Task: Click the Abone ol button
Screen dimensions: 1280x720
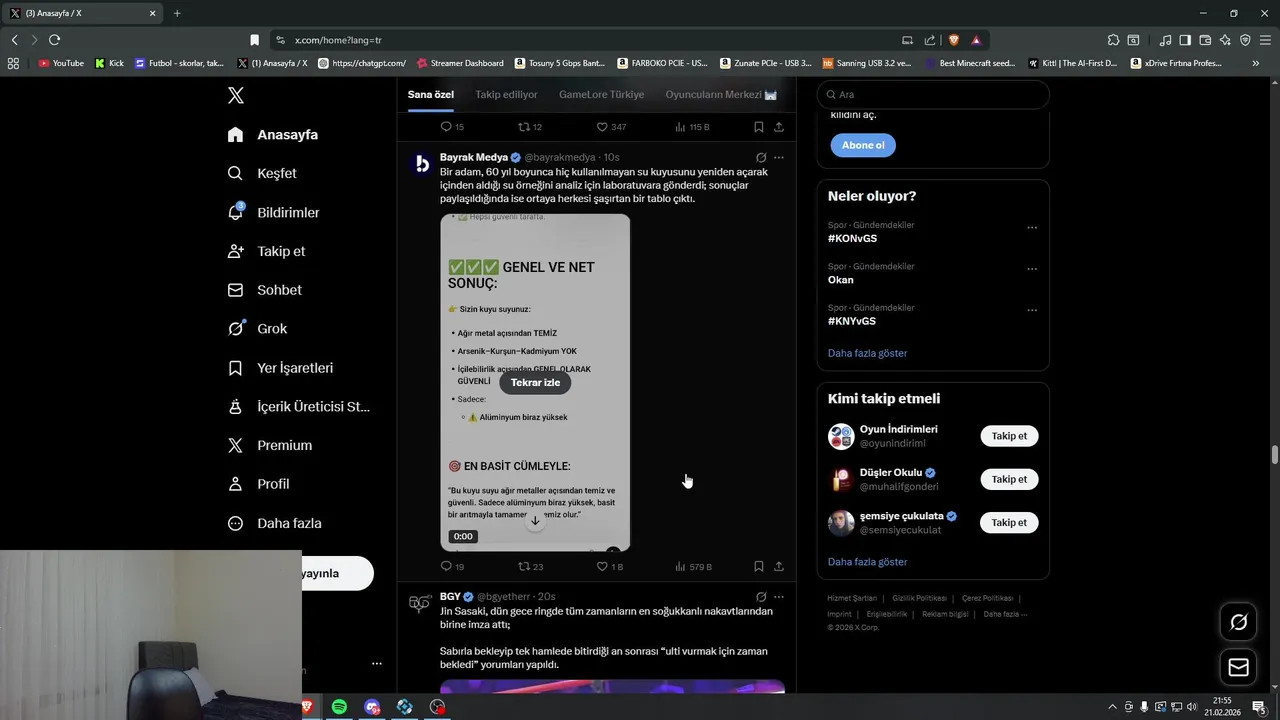Action: coord(863,145)
